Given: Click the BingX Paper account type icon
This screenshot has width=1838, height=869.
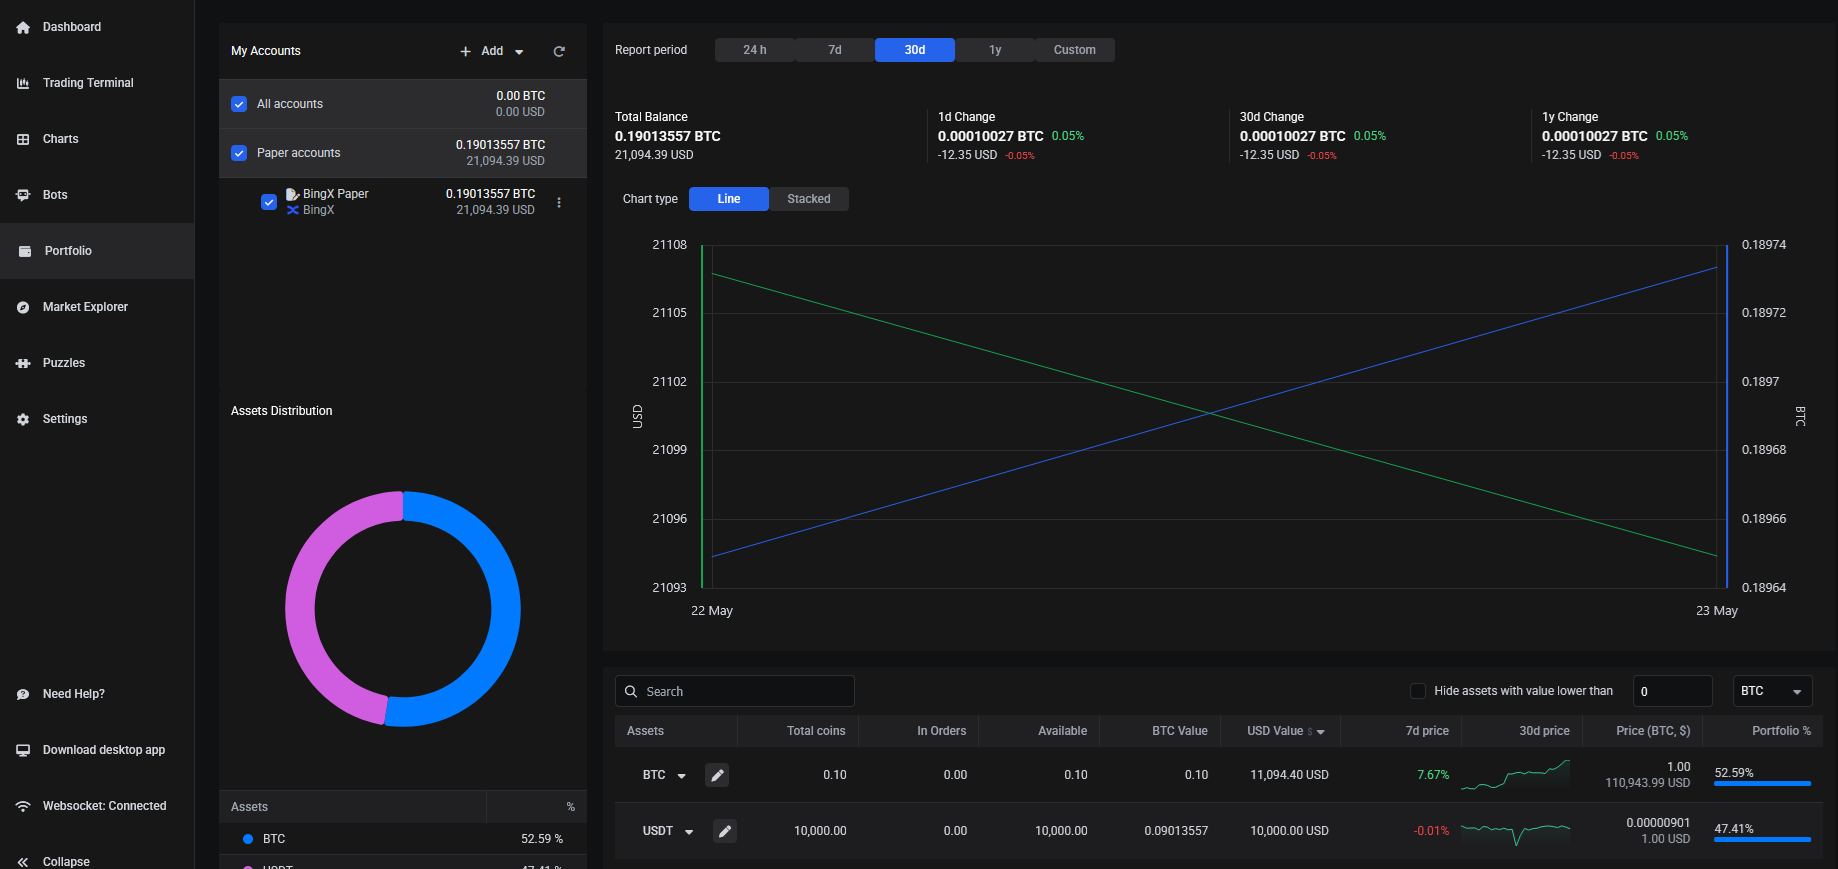Looking at the screenshot, I should pyautogui.click(x=293, y=194).
